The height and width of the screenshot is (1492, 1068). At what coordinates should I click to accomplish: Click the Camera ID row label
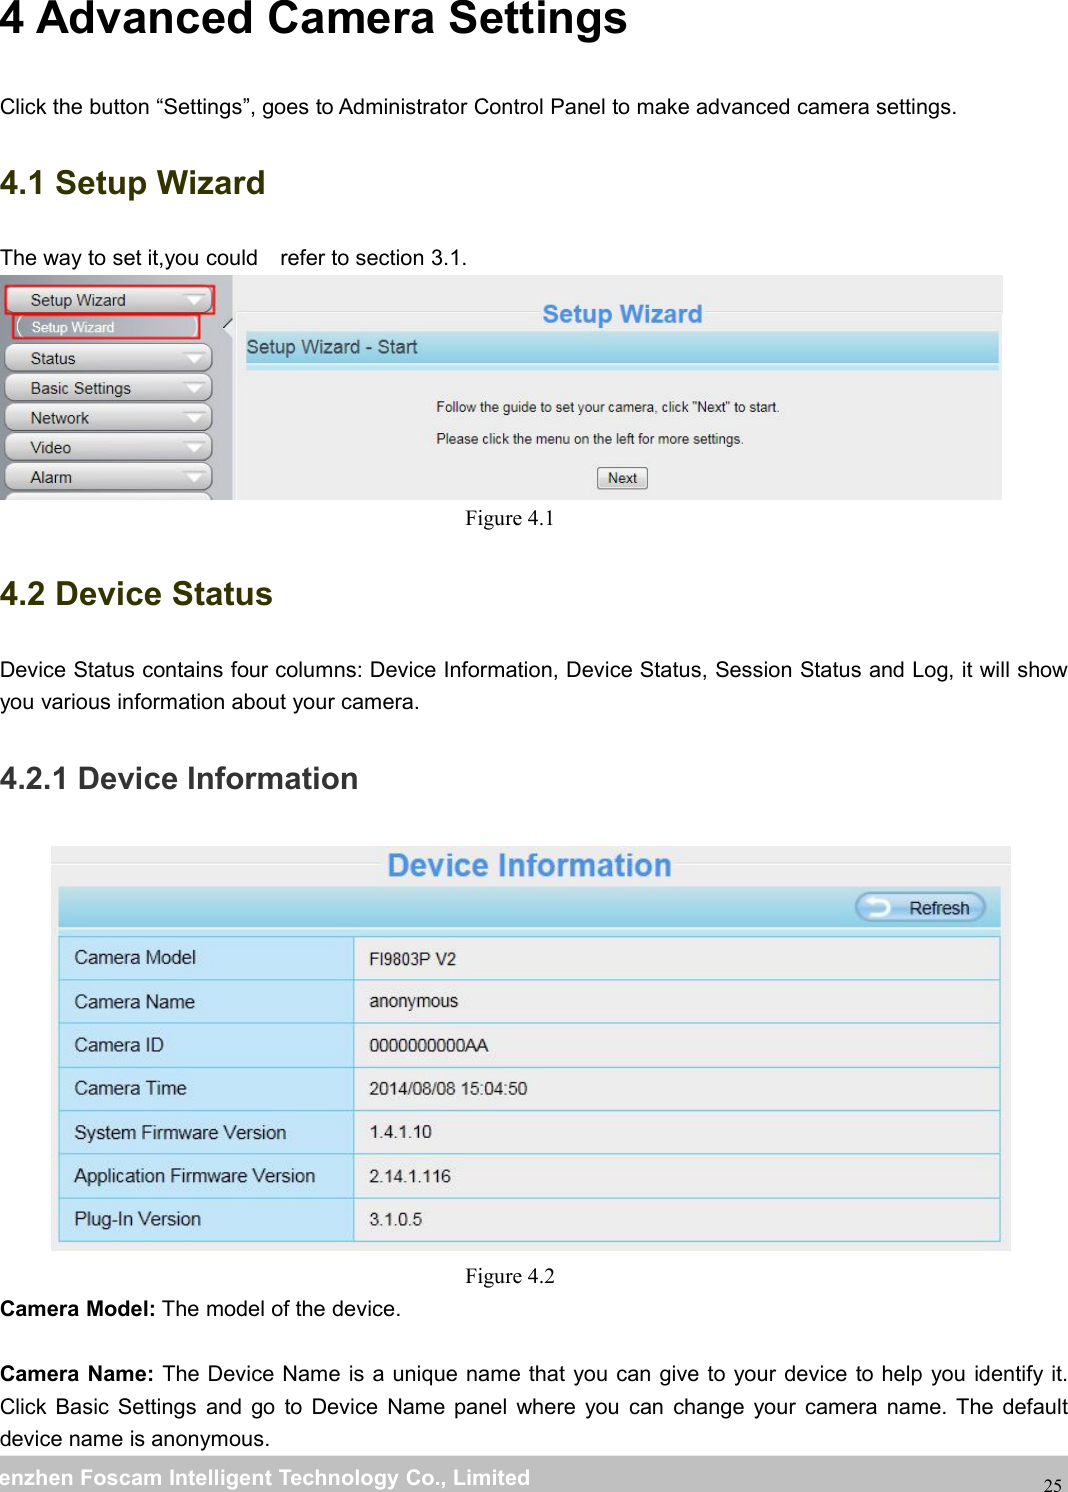click(x=118, y=1045)
